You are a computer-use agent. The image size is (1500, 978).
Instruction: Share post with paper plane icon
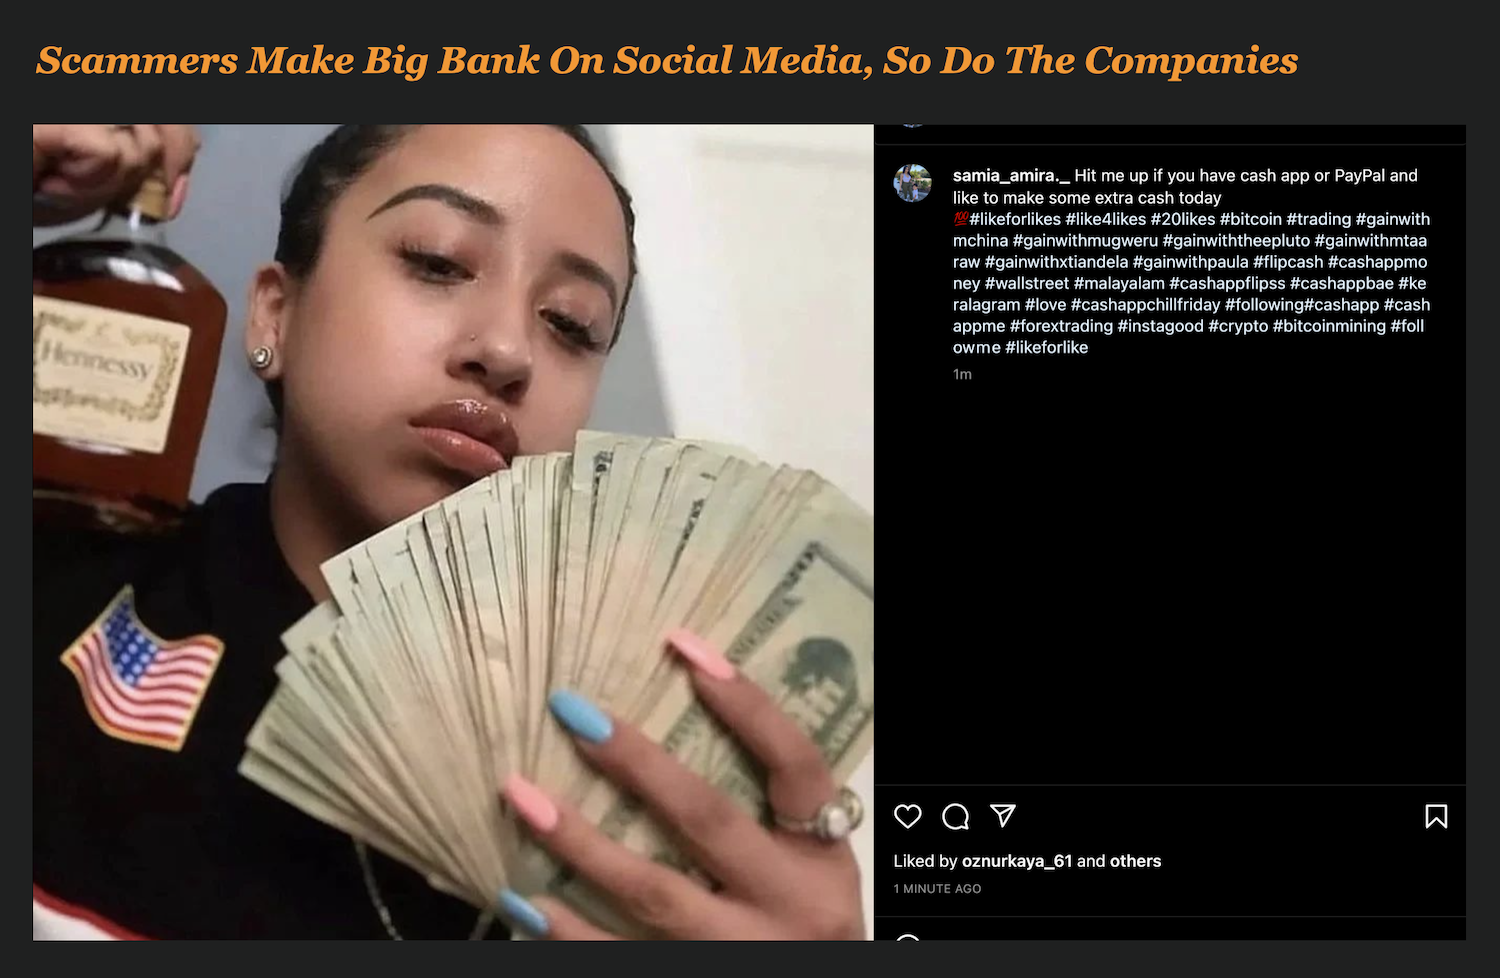pos(1003,816)
